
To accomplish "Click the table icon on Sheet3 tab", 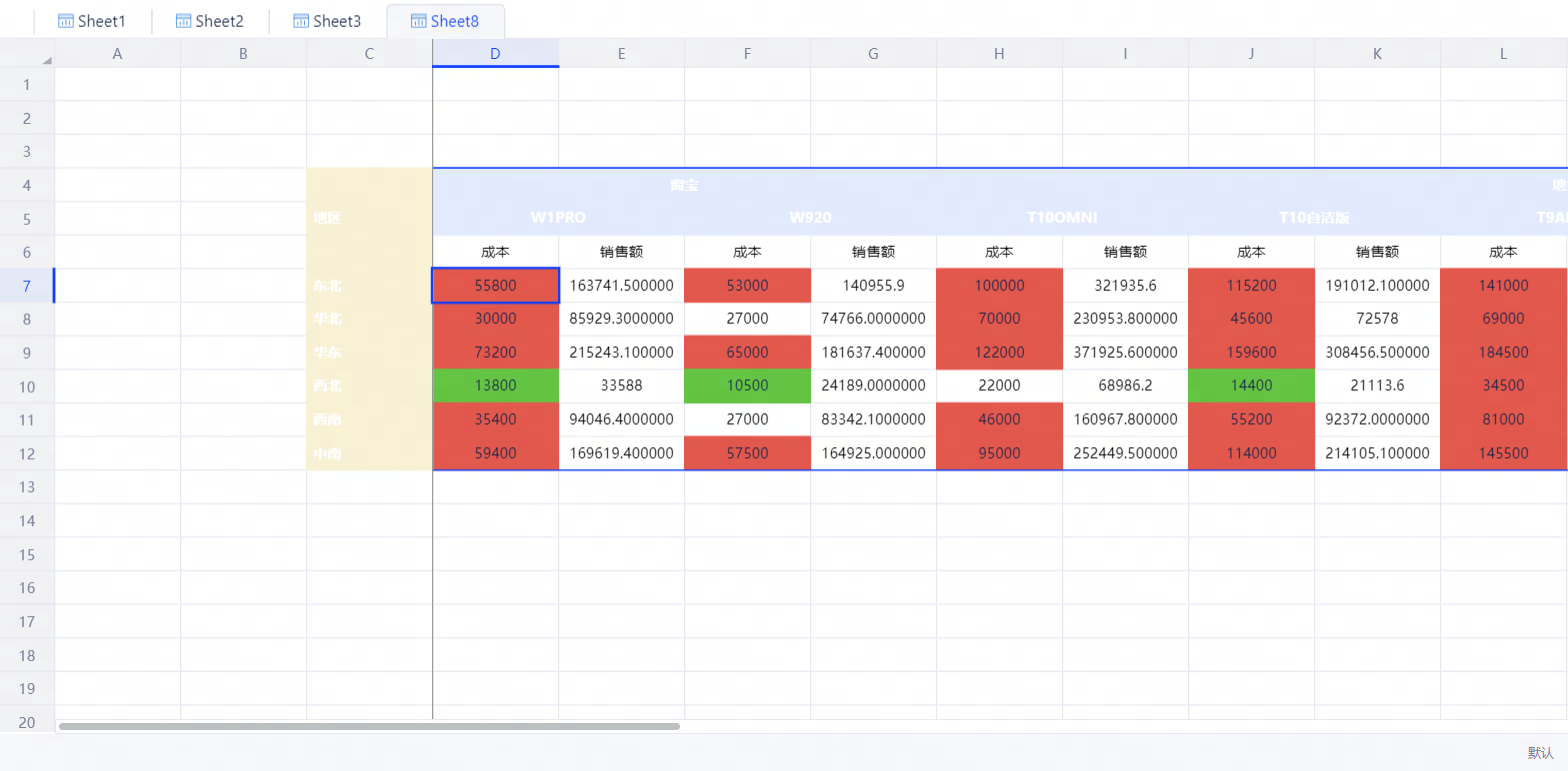I will (x=301, y=21).
